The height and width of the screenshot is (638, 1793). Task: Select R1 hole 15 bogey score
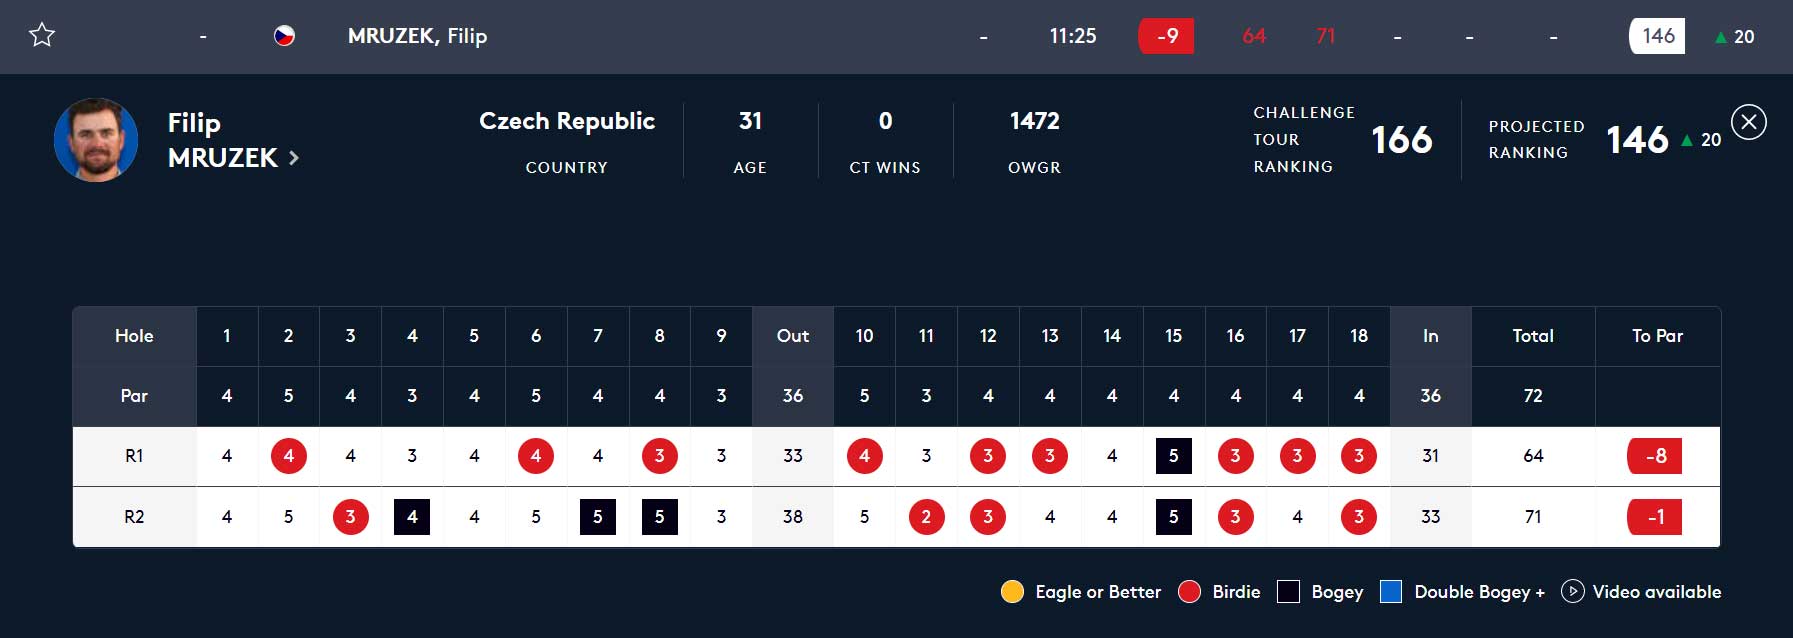pyautogui.click(x=1173, y=456)
